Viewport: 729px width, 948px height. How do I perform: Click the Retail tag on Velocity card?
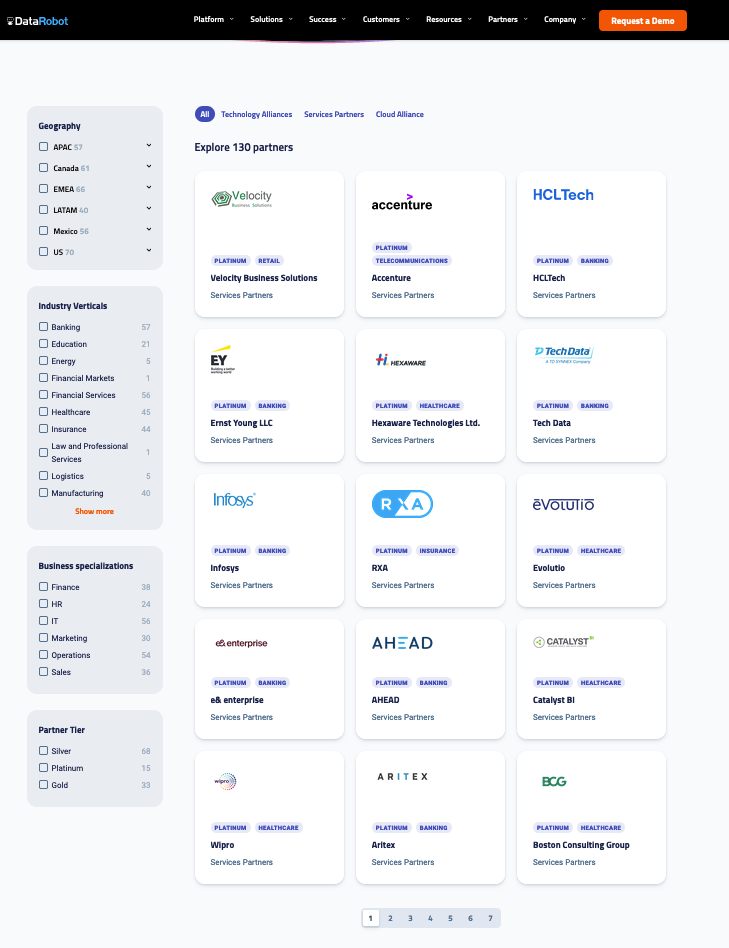269,261
